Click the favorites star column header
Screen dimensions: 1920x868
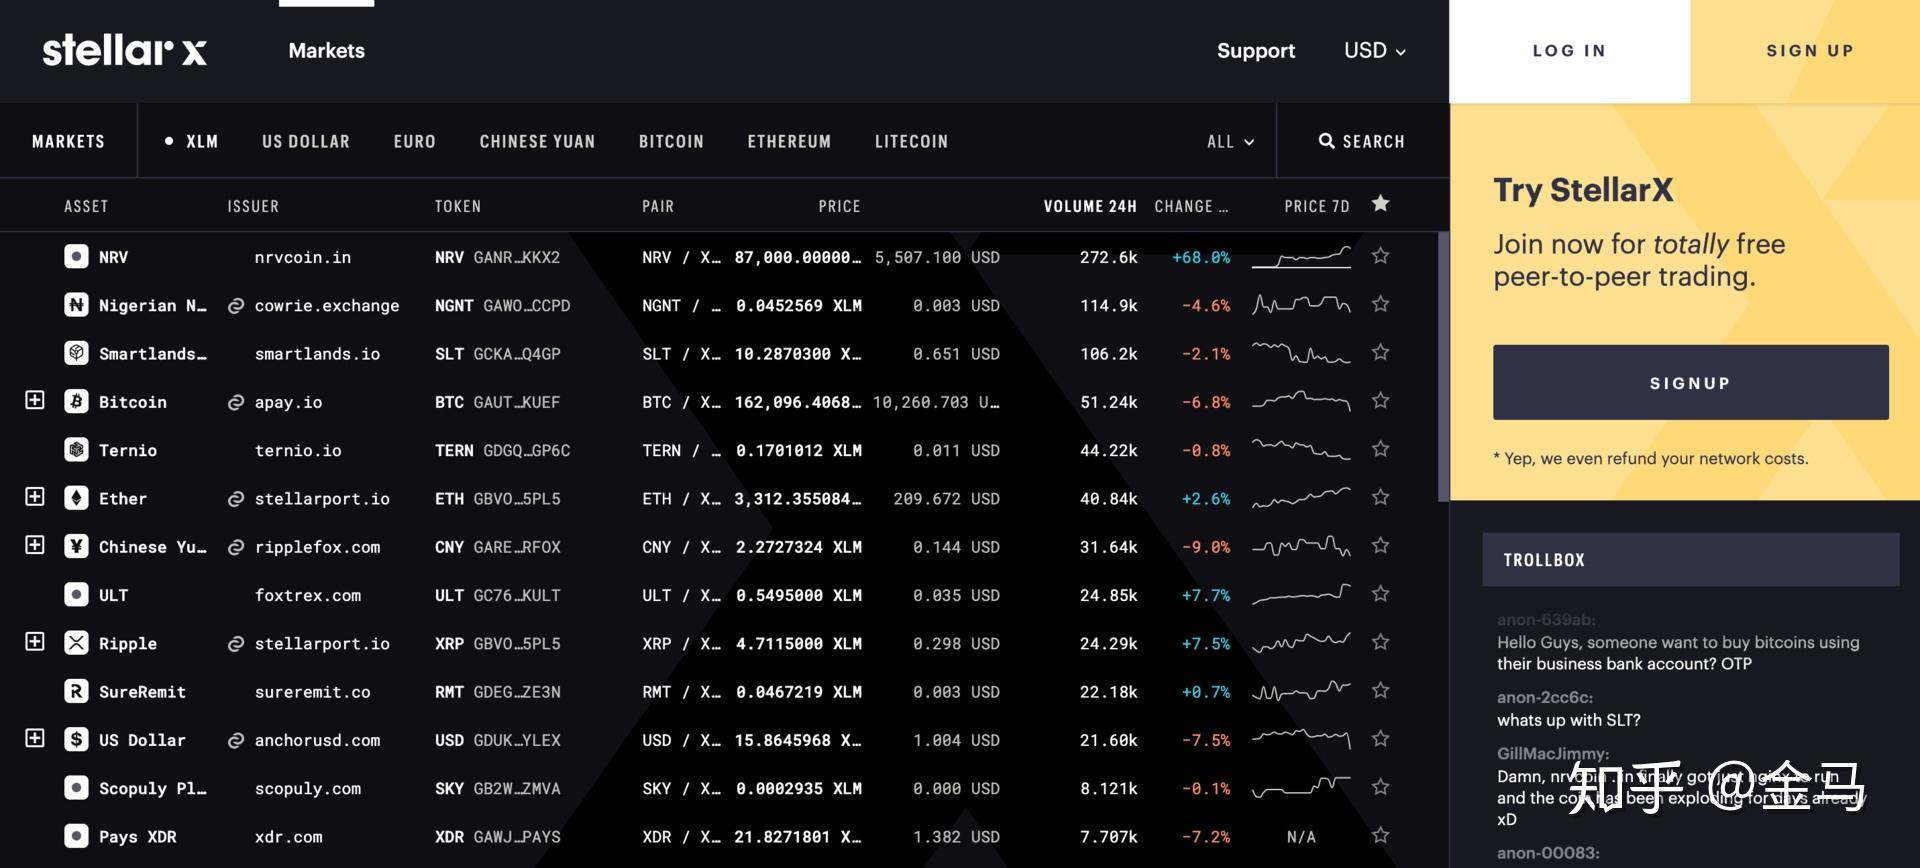tap(1380, 204)
